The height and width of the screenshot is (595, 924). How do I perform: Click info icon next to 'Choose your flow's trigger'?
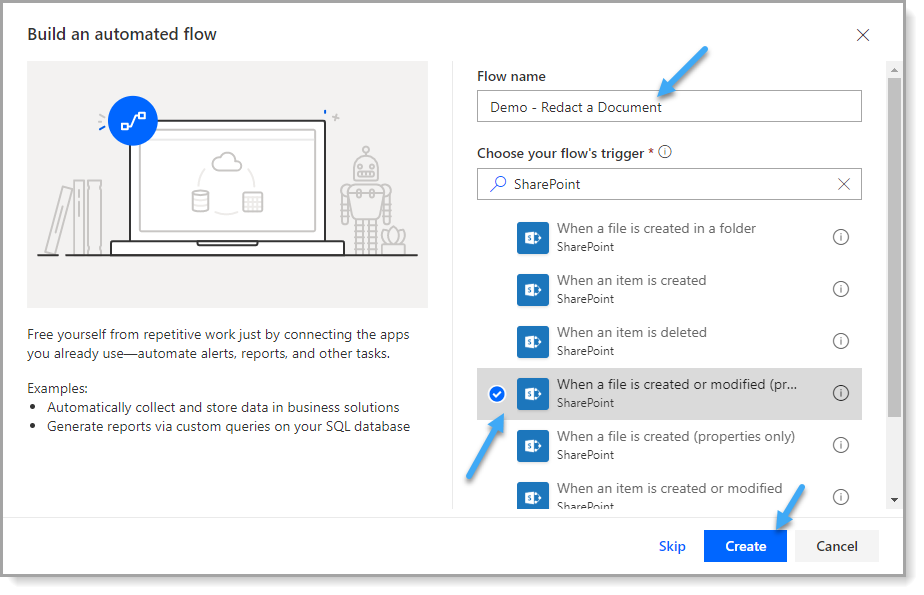[x=665, y=152]
